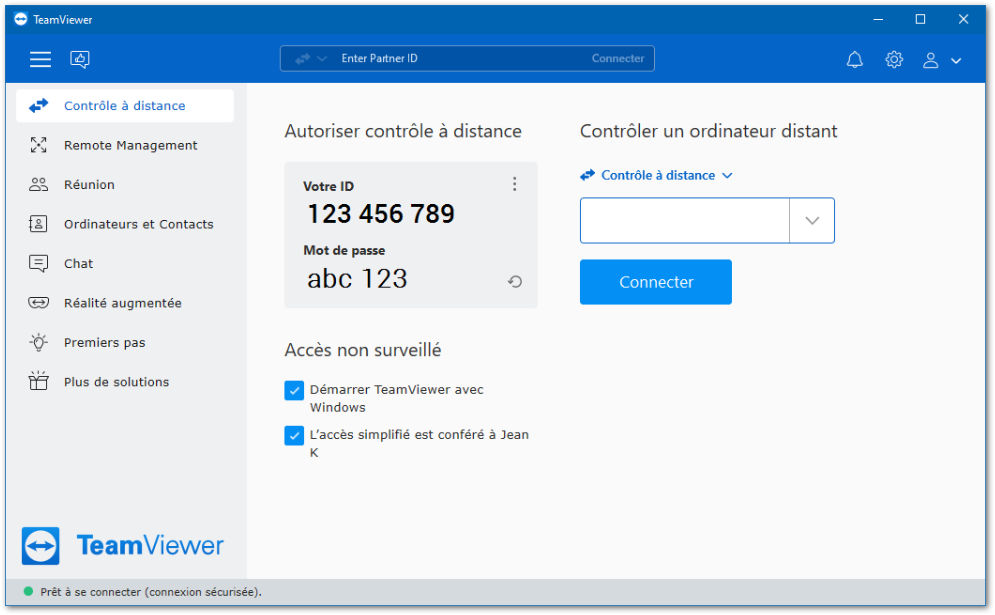Viewport: 995px width, 615px height.
Task: Refresh the password with the reload icon
Action: [515, 281]
